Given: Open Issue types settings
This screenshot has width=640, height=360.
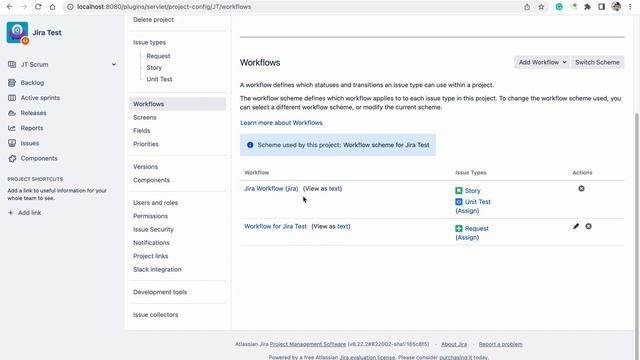Looking at the screenshot, I should pyautogui.click(x=149, y=42).
